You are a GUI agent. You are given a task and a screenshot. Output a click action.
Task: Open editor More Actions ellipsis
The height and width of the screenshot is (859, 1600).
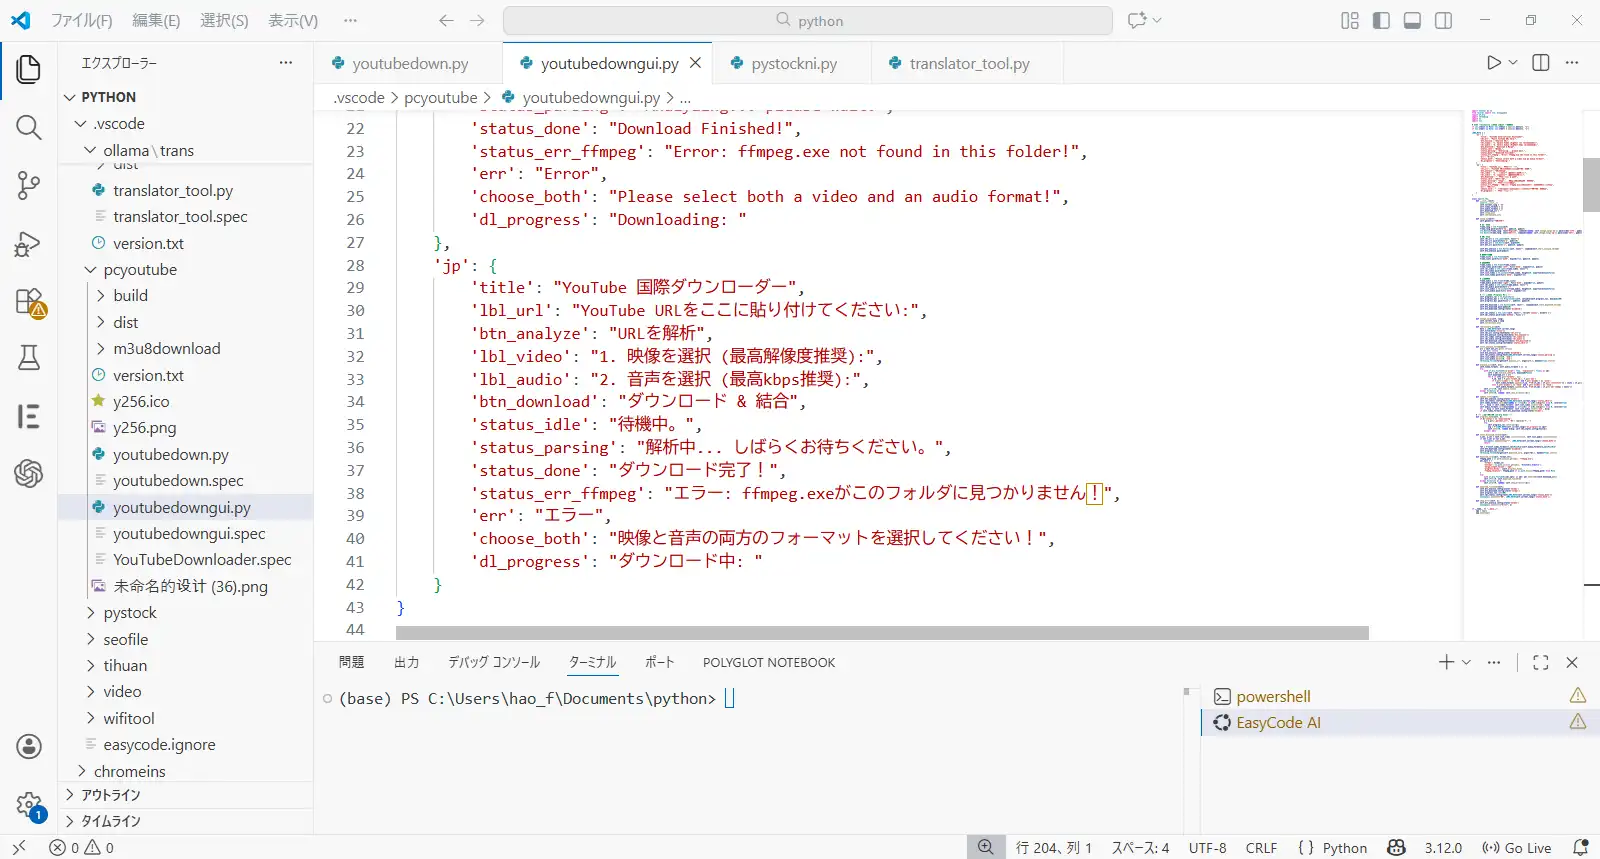[x=1572, y=63]
